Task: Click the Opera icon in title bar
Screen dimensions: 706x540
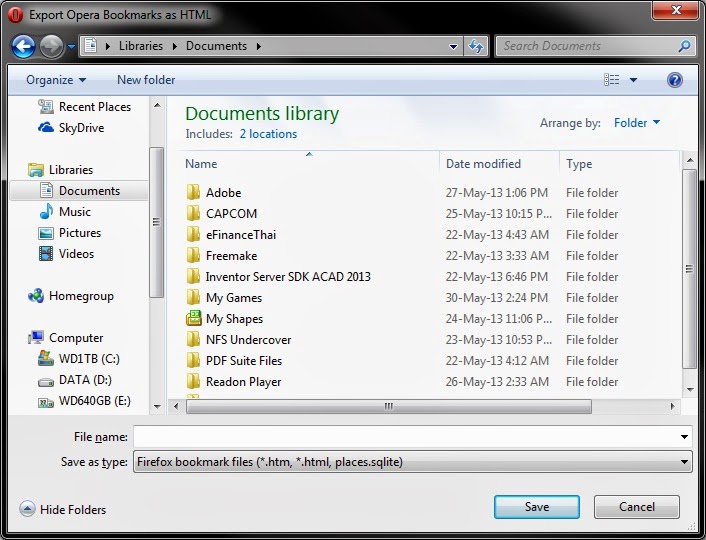Action: coord(15,15)
